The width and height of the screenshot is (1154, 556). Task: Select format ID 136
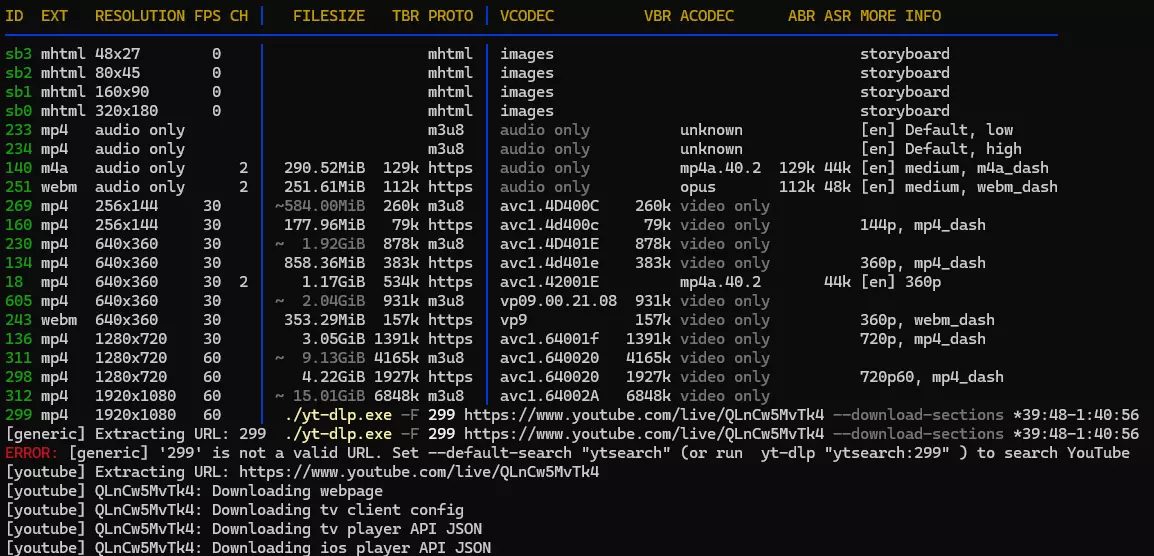(18, 339)
